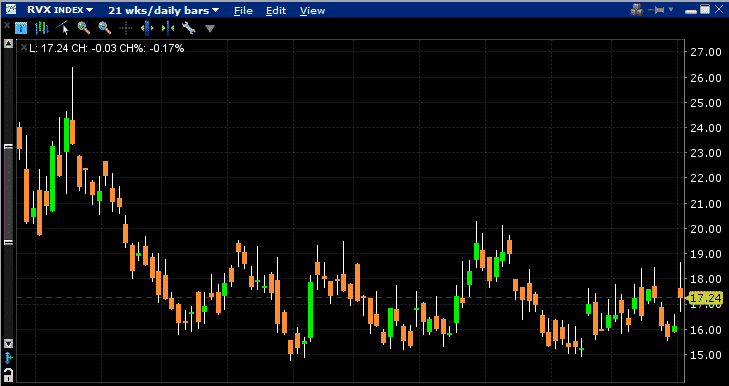Click the expand horizontal bar spacing icon
Image resolution: width=729 pixels, height=386 pixels.
coord(147,28)
